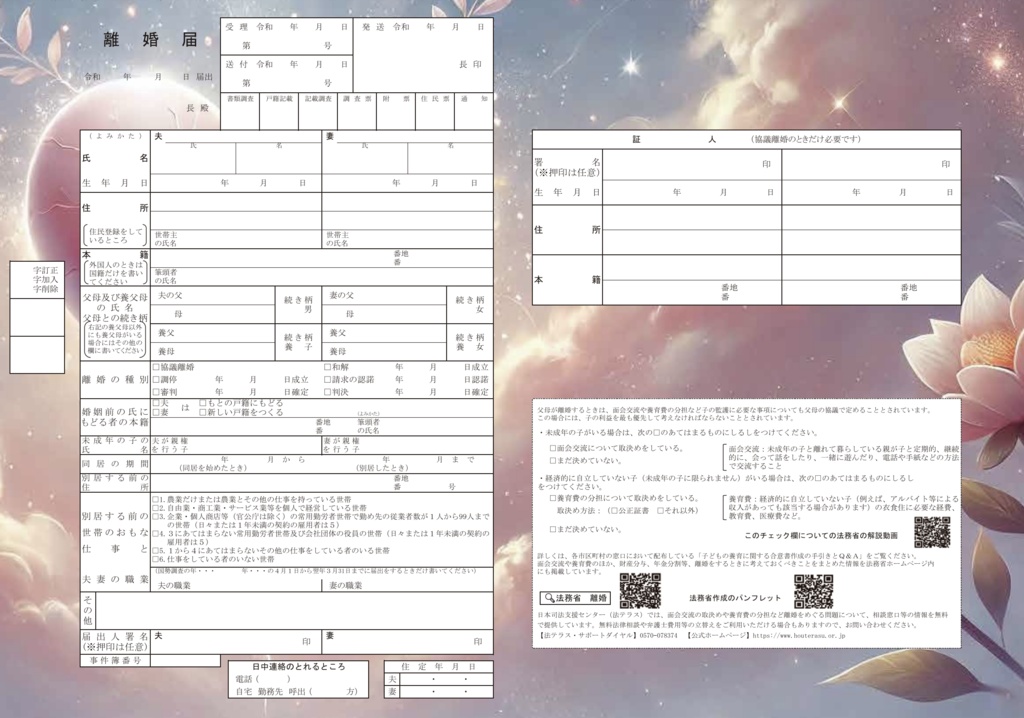This screenshot has height=718, width=1024.
Task: Click the wife's 生年月日 field
Action: tap(408, 183)
